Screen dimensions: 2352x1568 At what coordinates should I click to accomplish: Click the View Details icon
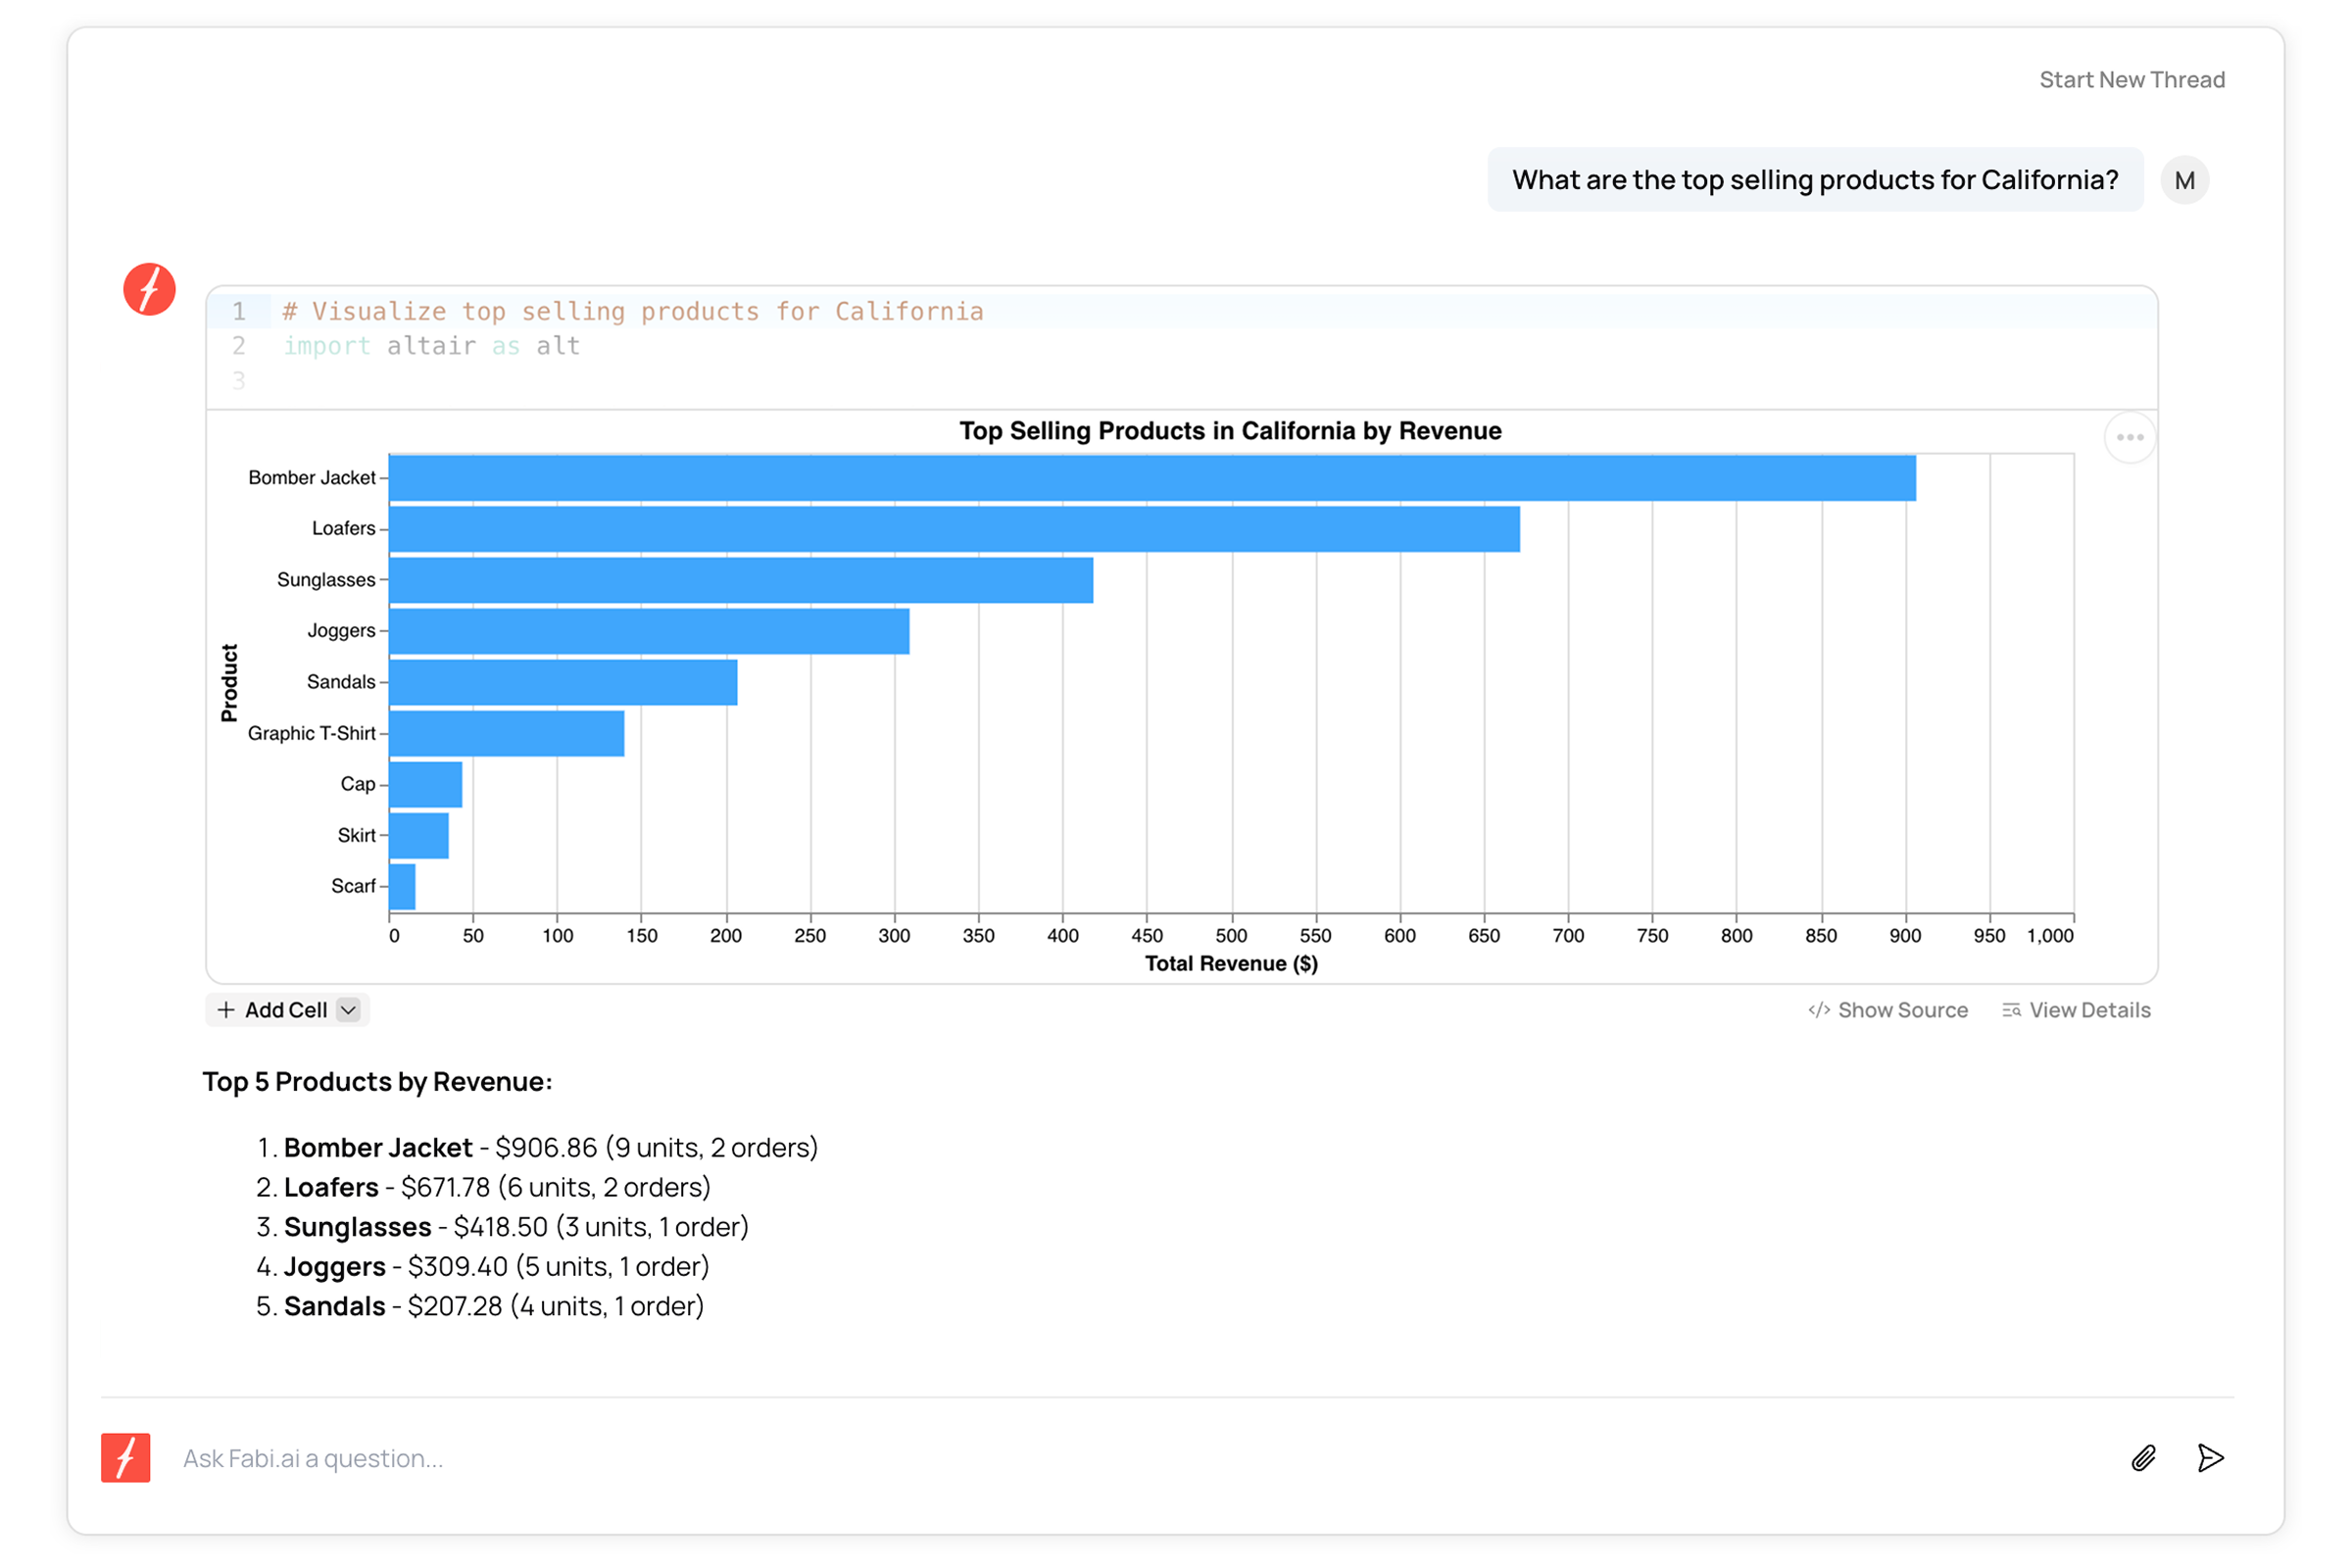tap(2011, 1010)
